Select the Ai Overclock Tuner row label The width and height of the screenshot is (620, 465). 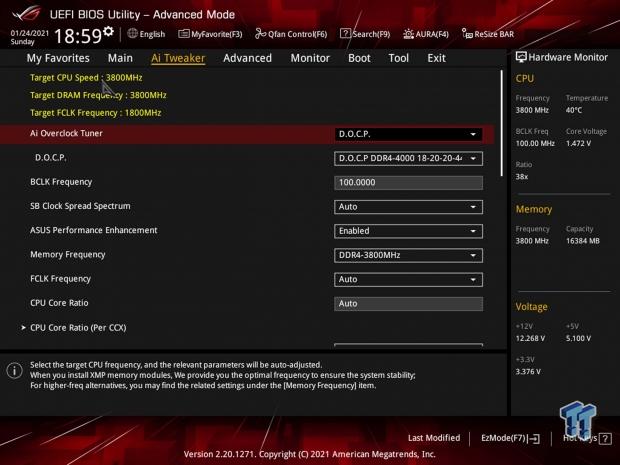pos(66,133)
